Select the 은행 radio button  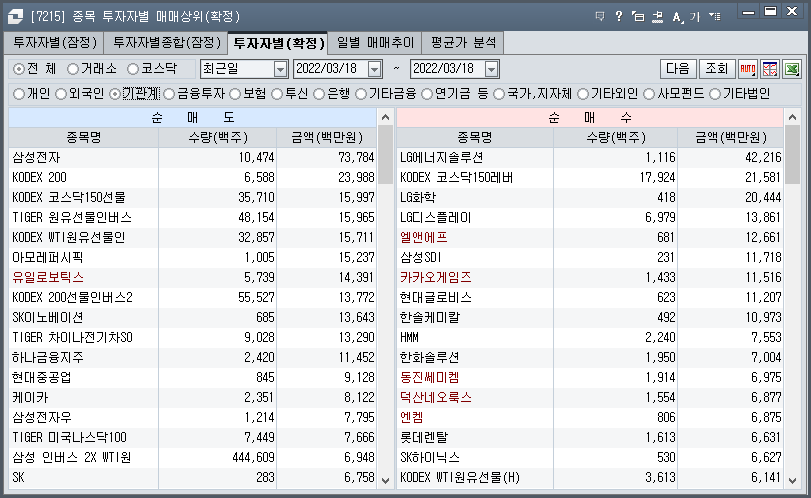(x=319, y=94)
